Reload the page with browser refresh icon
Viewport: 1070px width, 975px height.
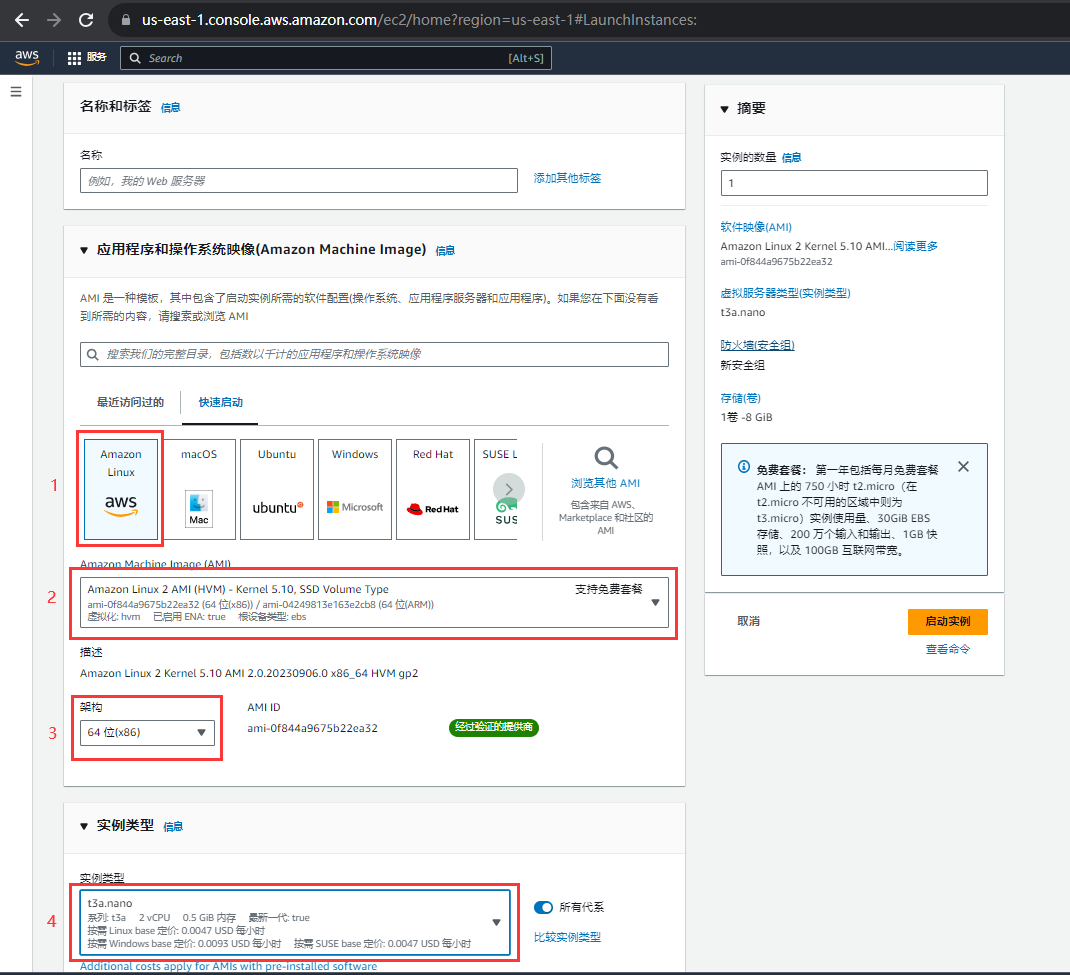point(86,20)
